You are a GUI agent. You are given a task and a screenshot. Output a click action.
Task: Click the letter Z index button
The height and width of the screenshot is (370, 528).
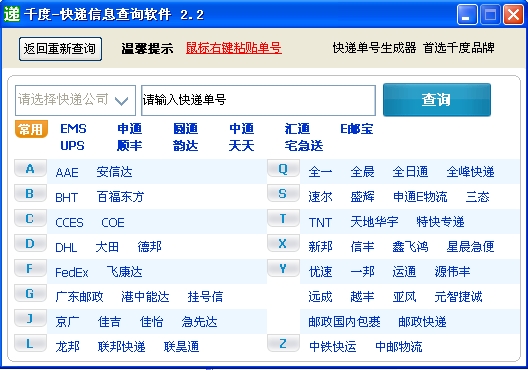(x=283, y=343)
